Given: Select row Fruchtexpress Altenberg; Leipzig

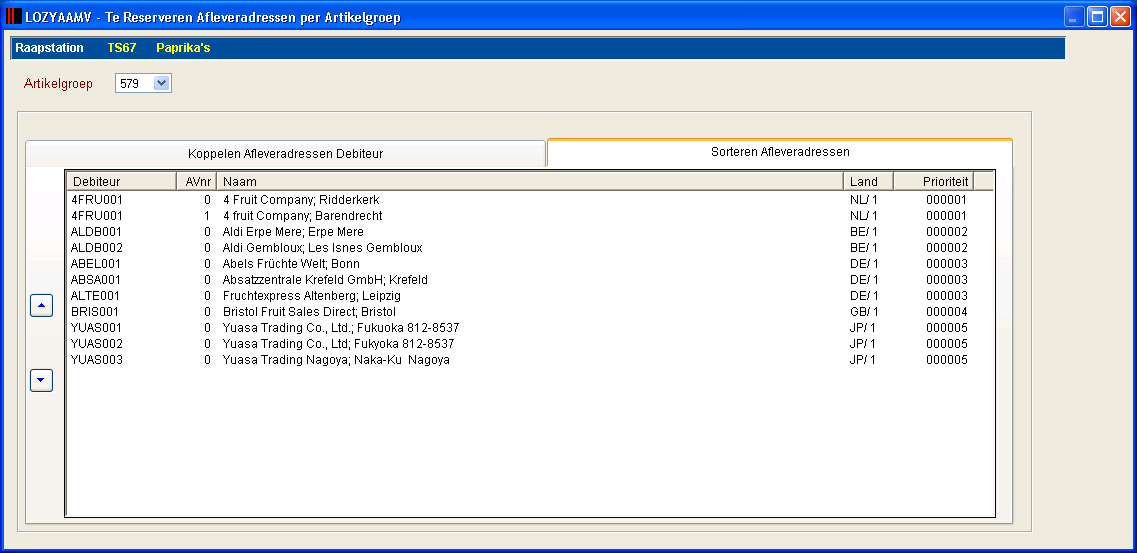Looking at the screenshot, I should pos(529,296).
